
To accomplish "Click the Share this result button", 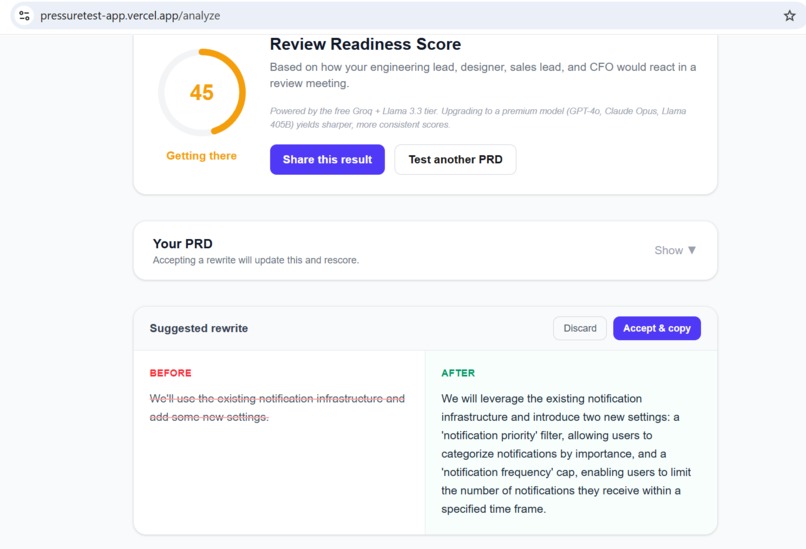I will pos(327,159).
